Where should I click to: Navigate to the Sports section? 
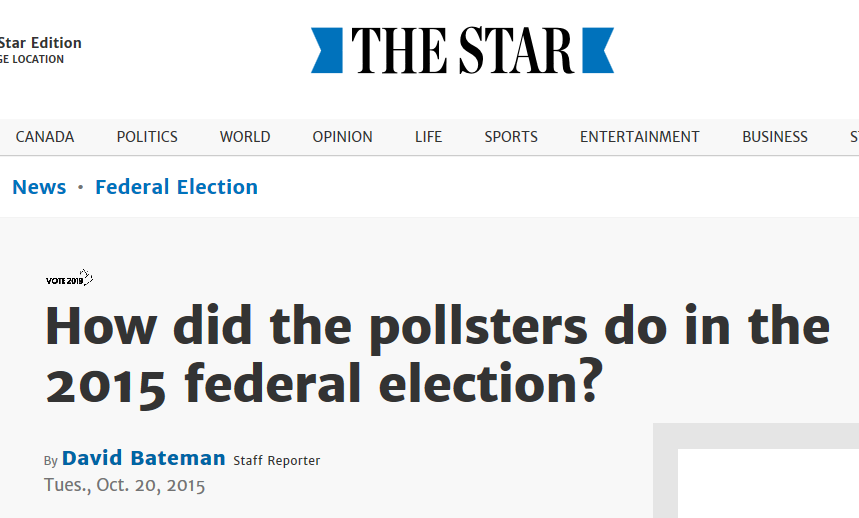511,137
